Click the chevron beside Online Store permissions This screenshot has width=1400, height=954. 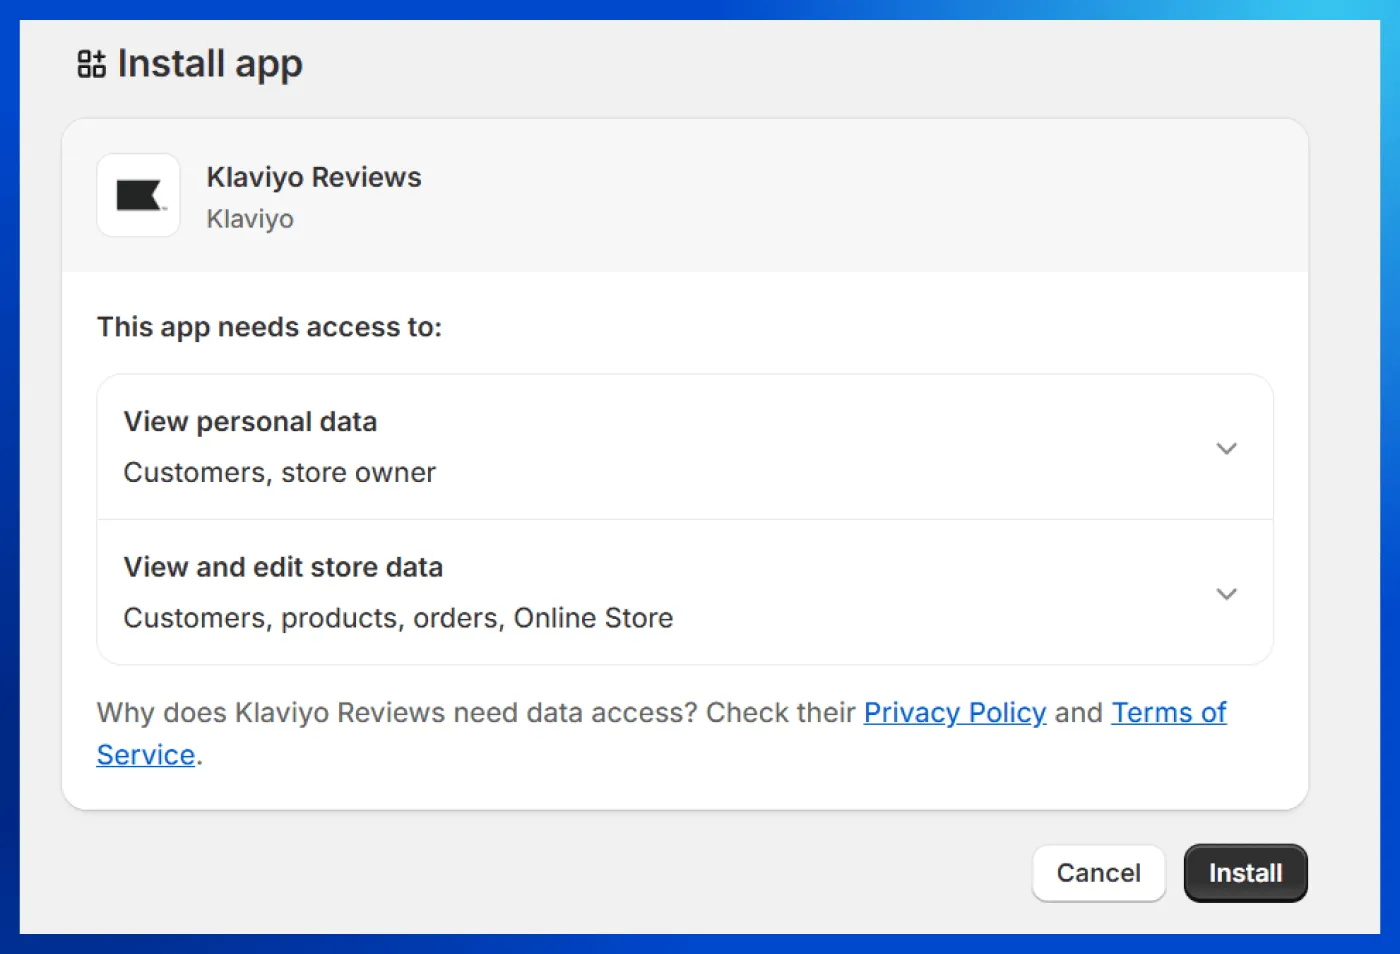1227,593
